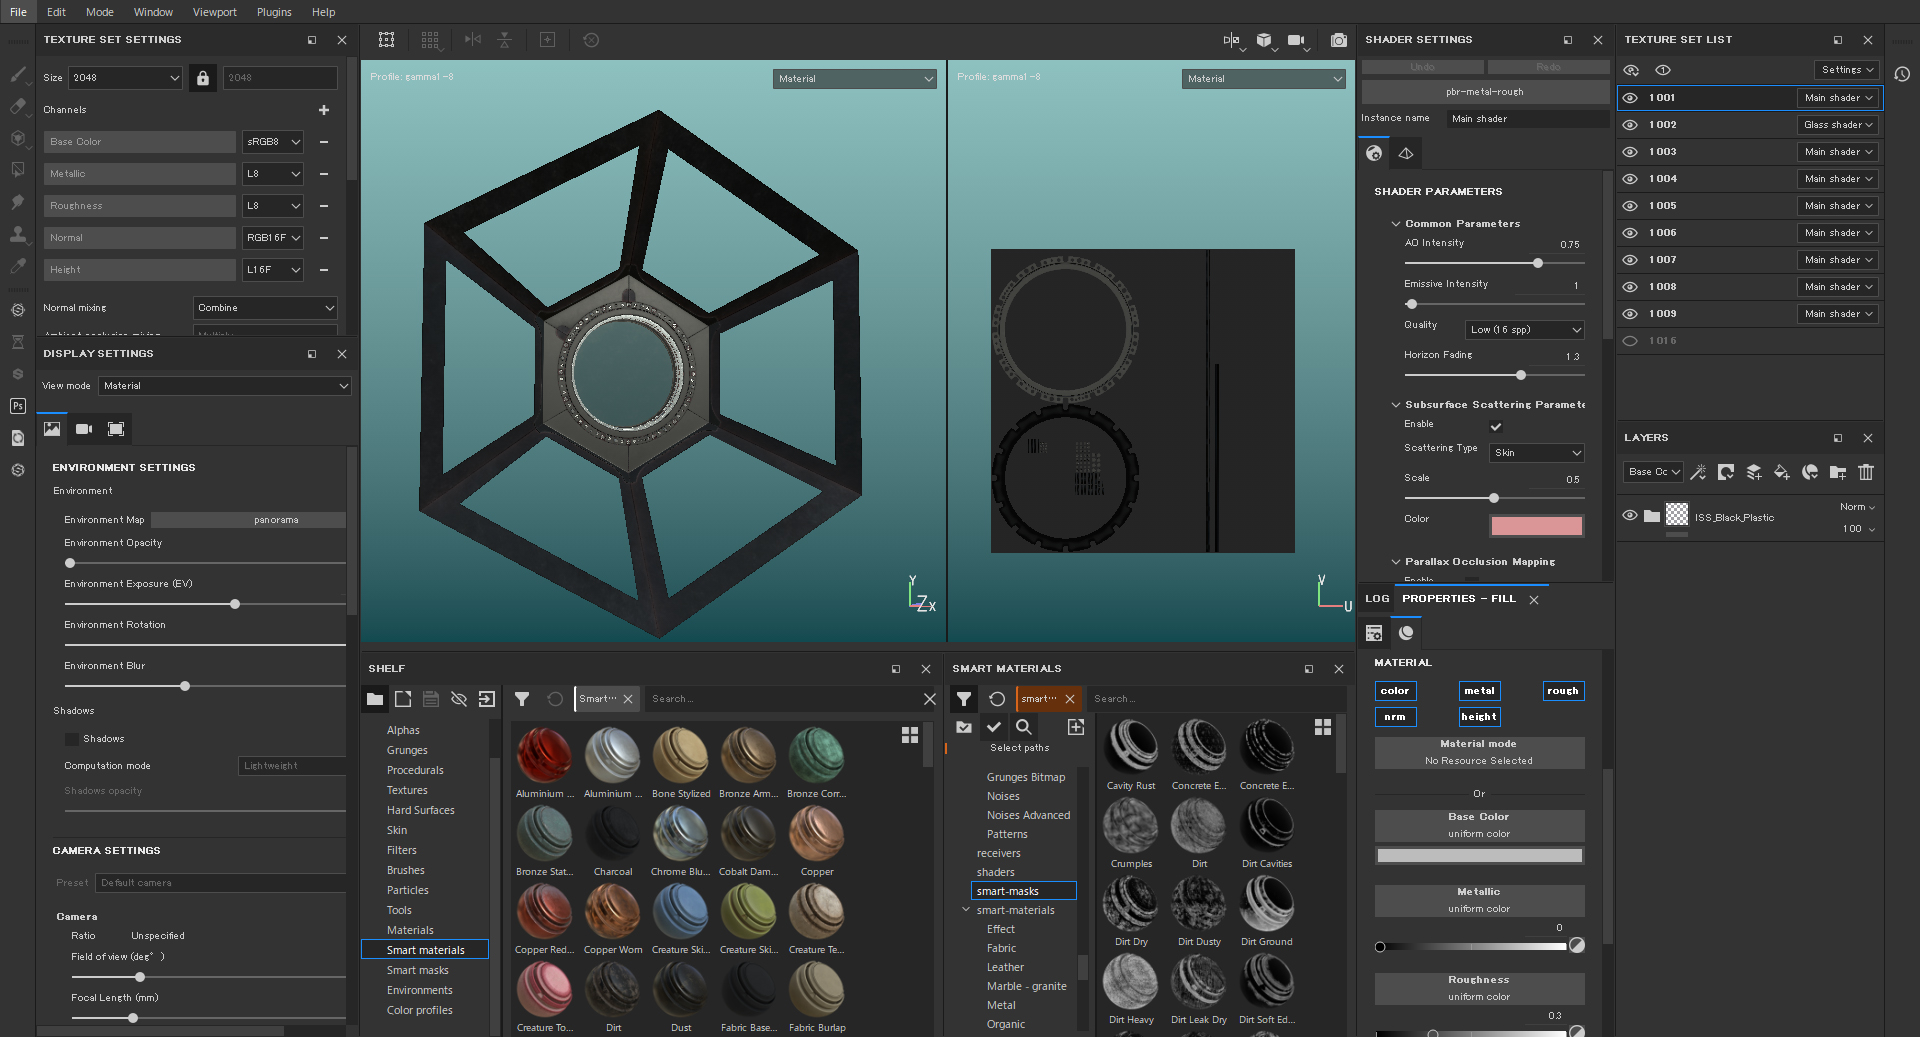Open shader dropdown for set 1002
The image size is (1920, 1037).
pos(1838,125)
